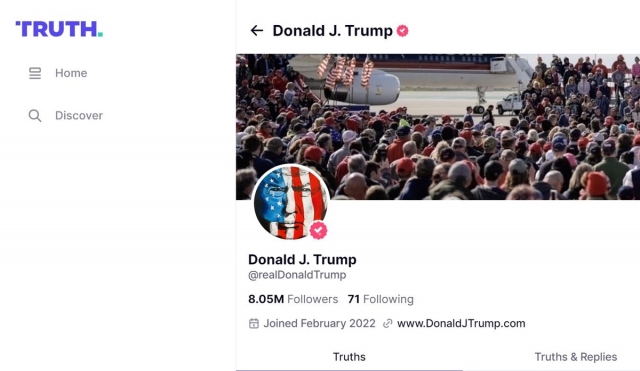Viewport: 640px width, 371px height.
Task: Click the Donald J. Trump header title
Action: tap(333, 31)
